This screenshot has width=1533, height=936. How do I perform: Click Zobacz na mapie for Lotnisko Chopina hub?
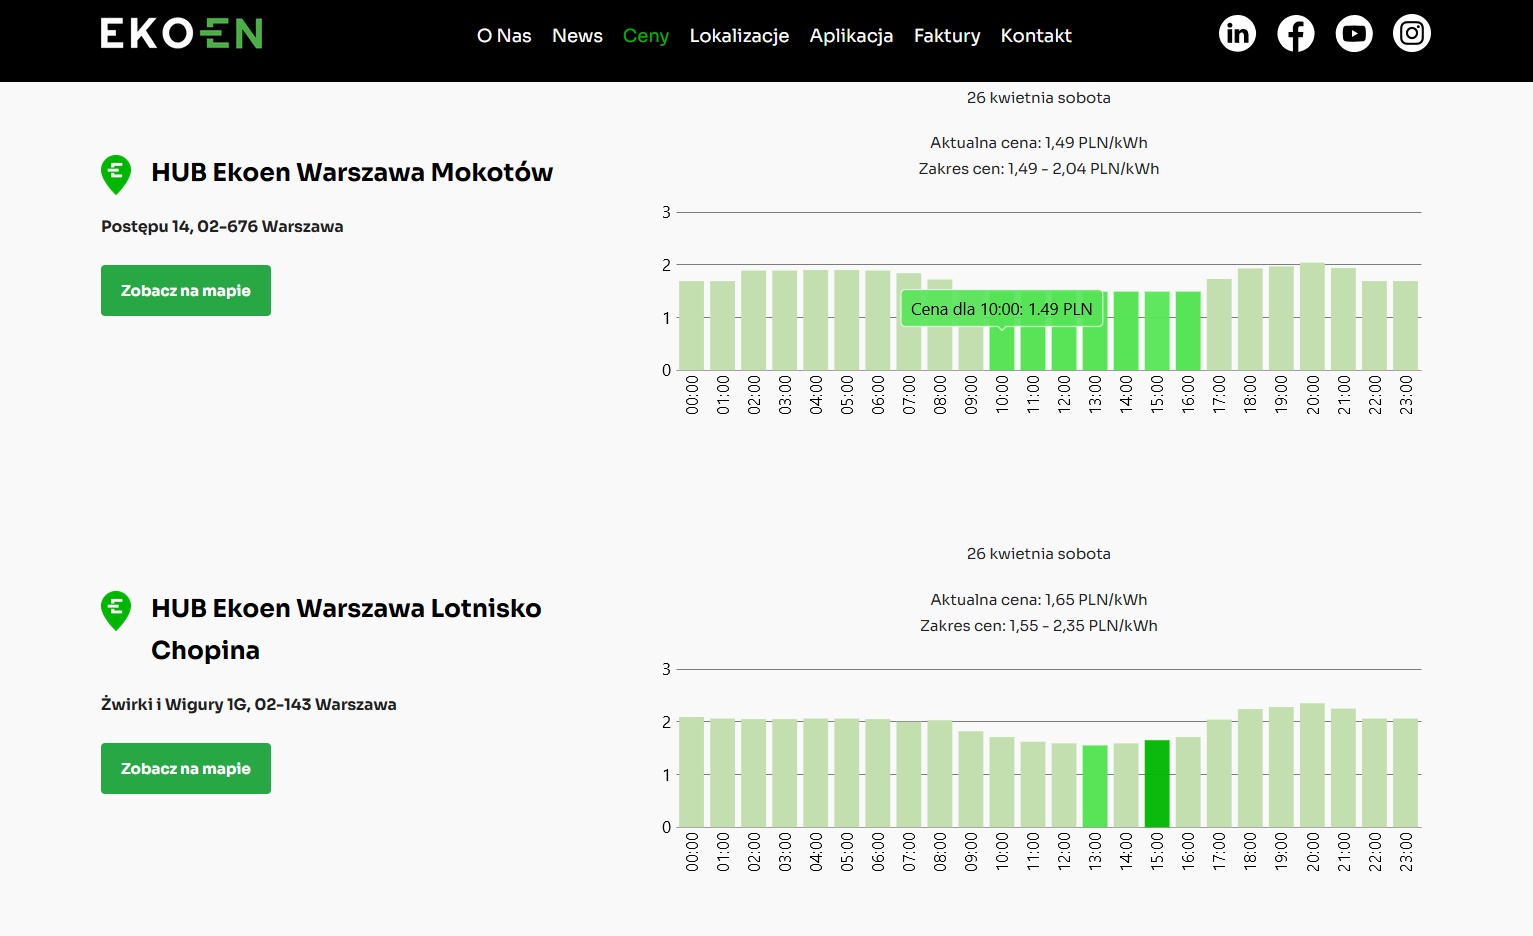[x=186, y=768]
